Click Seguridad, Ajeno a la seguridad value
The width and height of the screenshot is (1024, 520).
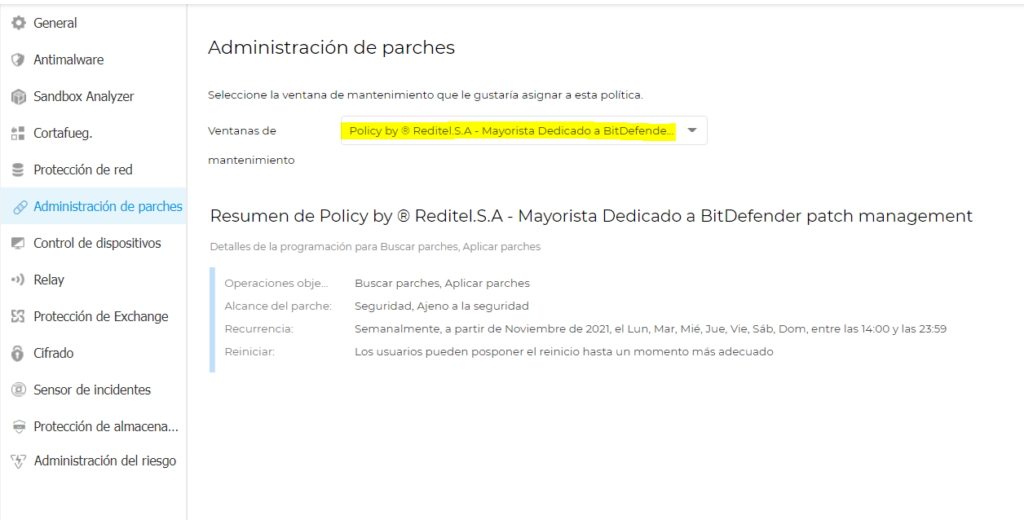[441, 306]
